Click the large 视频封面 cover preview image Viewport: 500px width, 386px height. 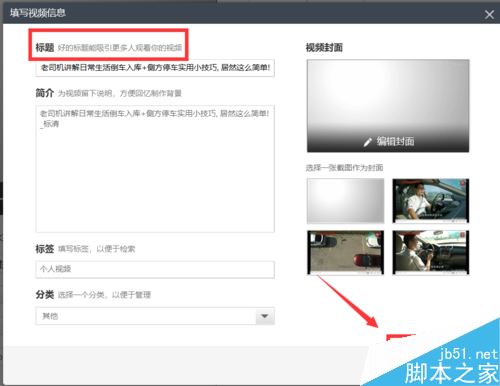388,106
